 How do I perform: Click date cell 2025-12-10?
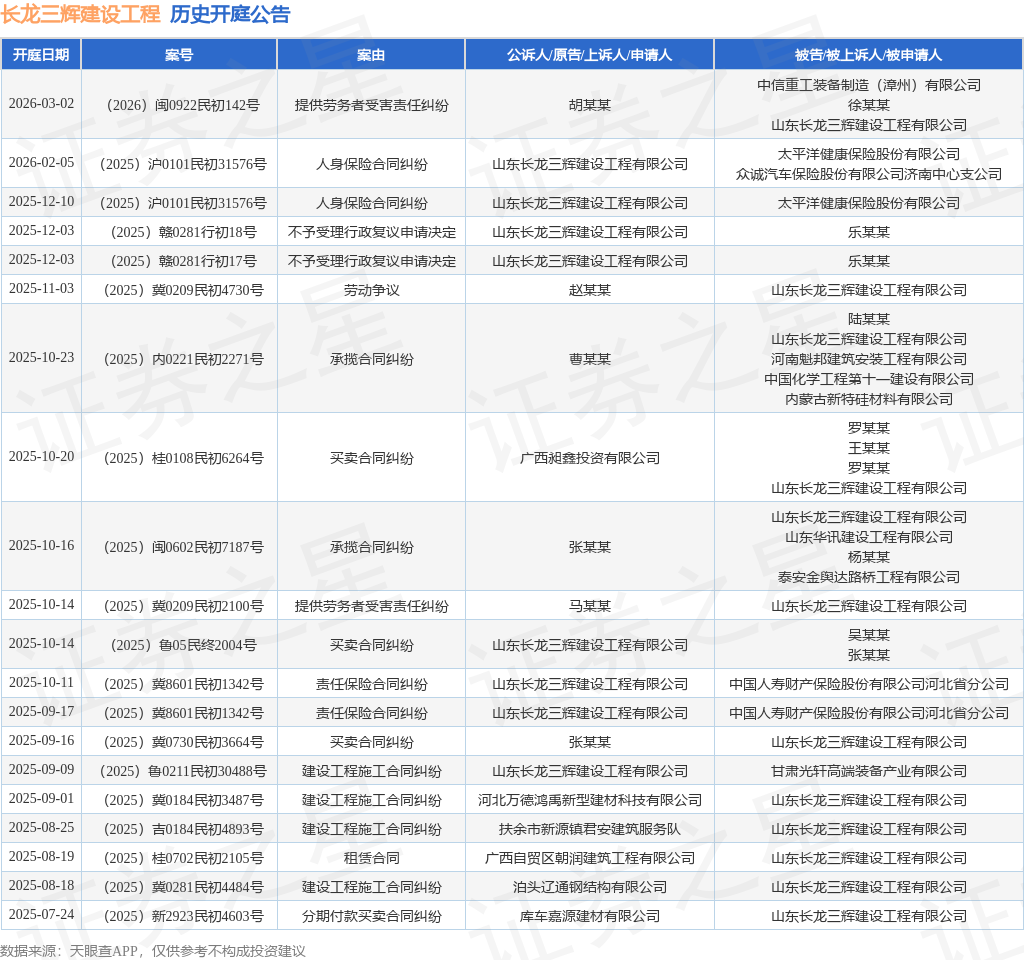[x=41, y=202]
